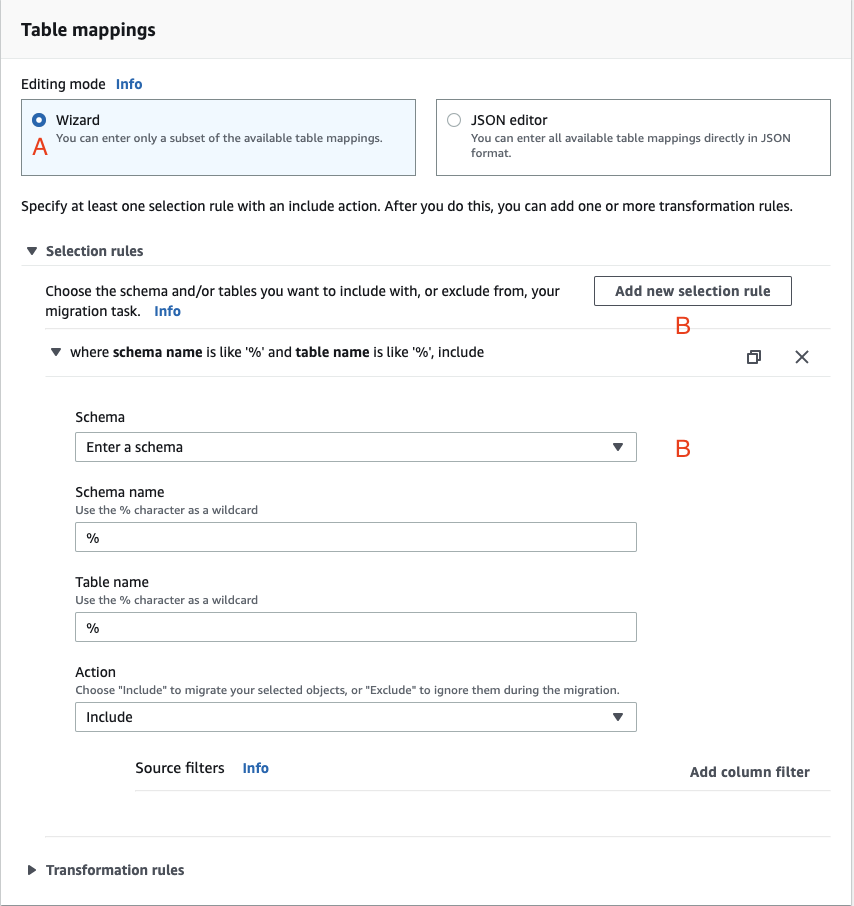This screenshot has height=906, width=854.
Task: Click Add column filter button
Action: 749,772
